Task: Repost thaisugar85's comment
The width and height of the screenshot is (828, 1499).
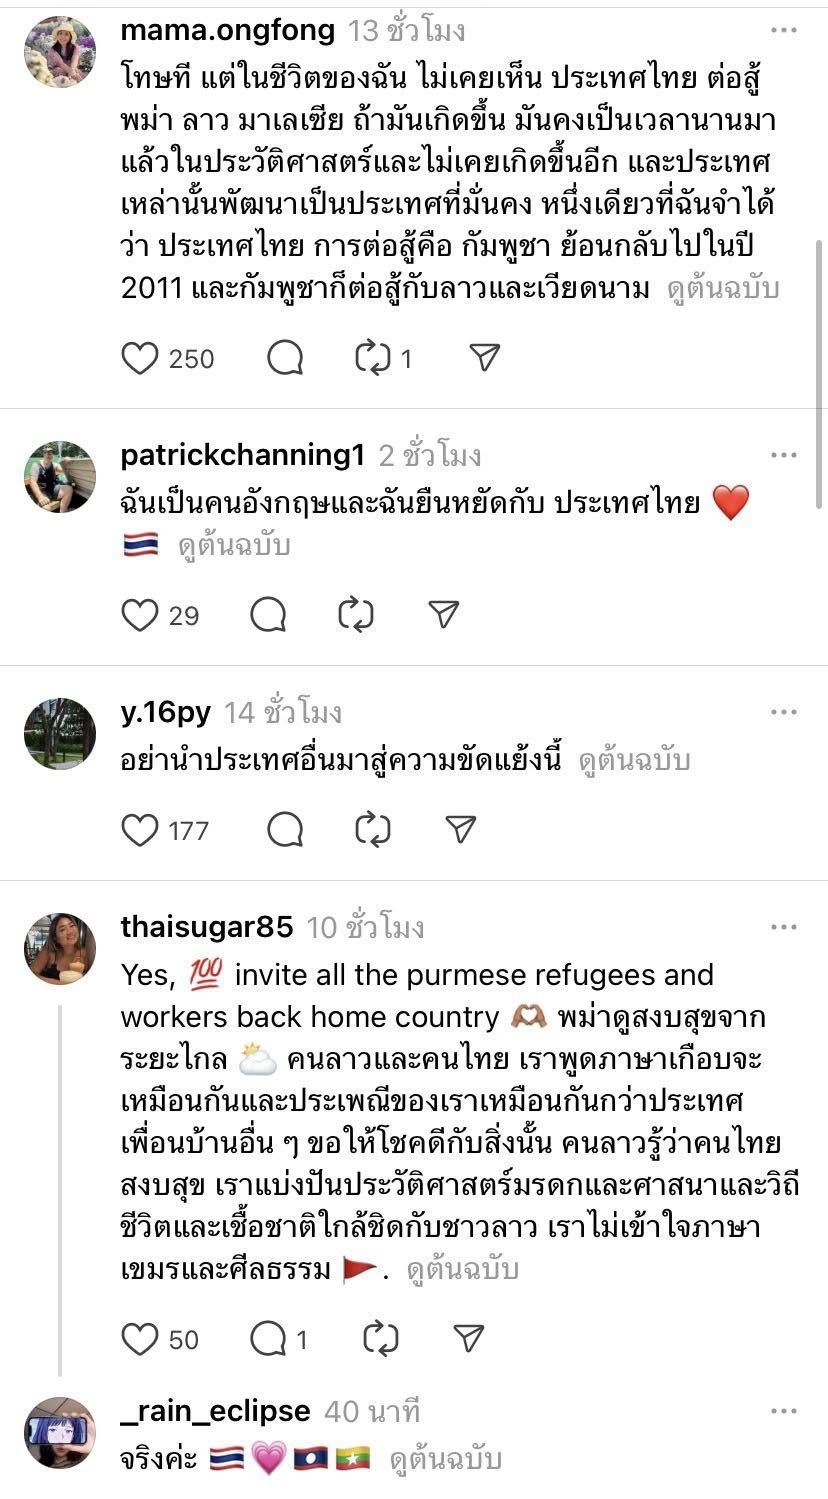Action: tap(381, 1338)
